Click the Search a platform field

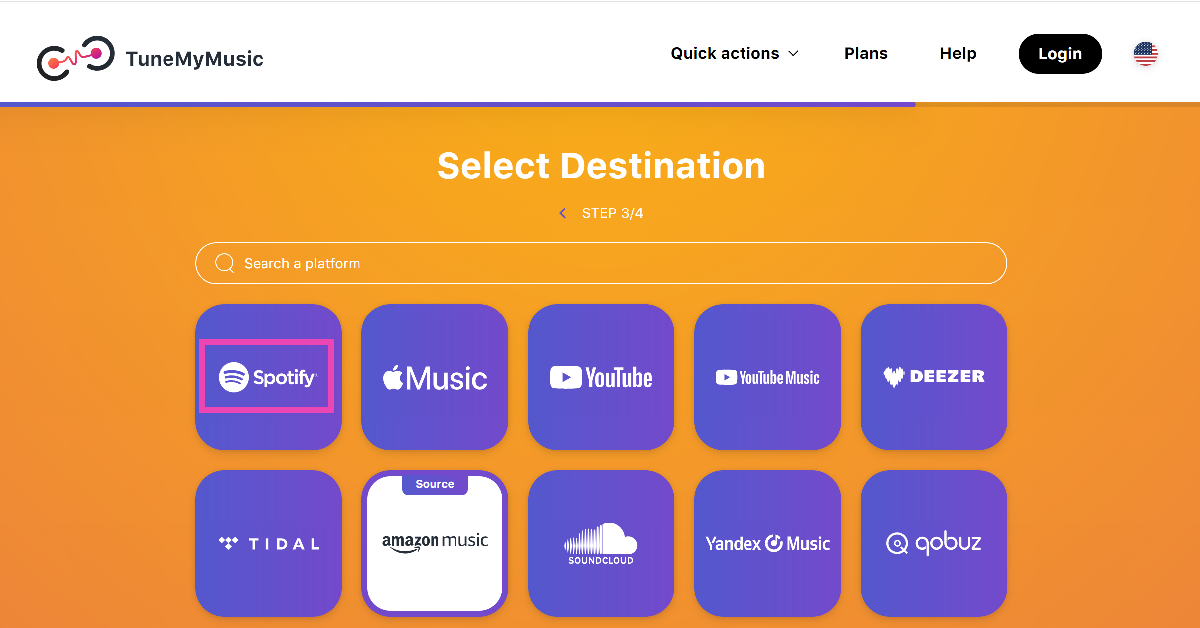point(600,263)
